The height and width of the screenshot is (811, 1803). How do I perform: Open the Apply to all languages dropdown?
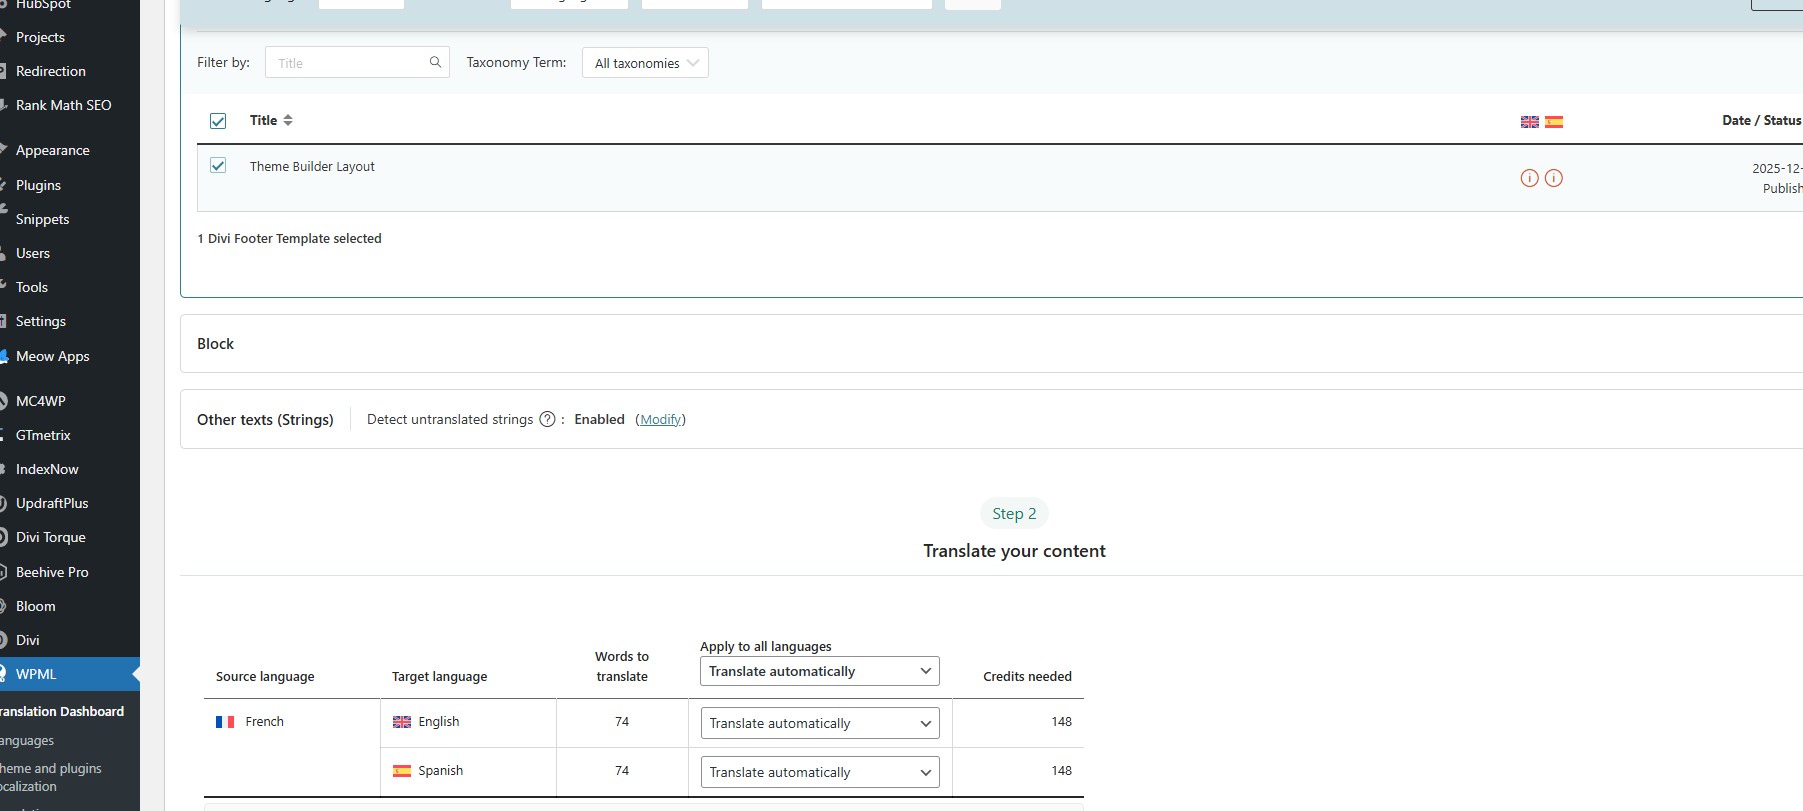[x=819, y=671]
